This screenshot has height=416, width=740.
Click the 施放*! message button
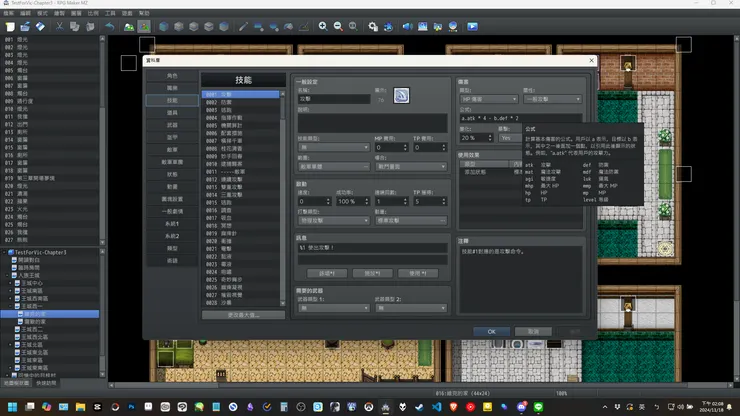(x=372, y=273)
